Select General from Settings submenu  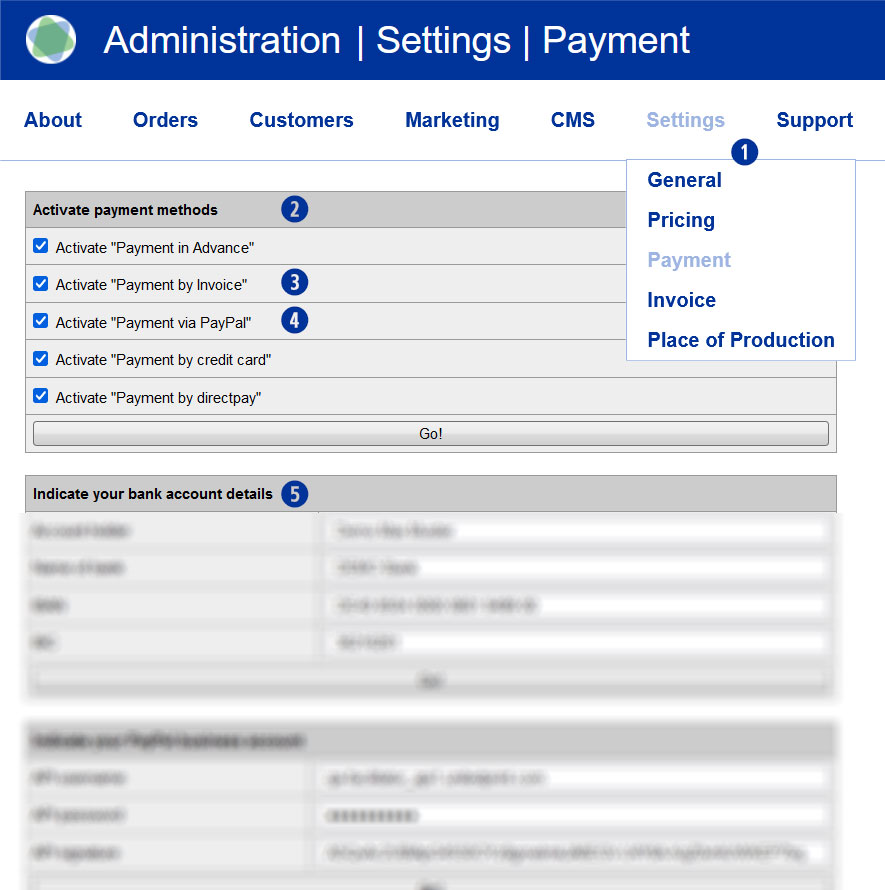coord(684,180)
